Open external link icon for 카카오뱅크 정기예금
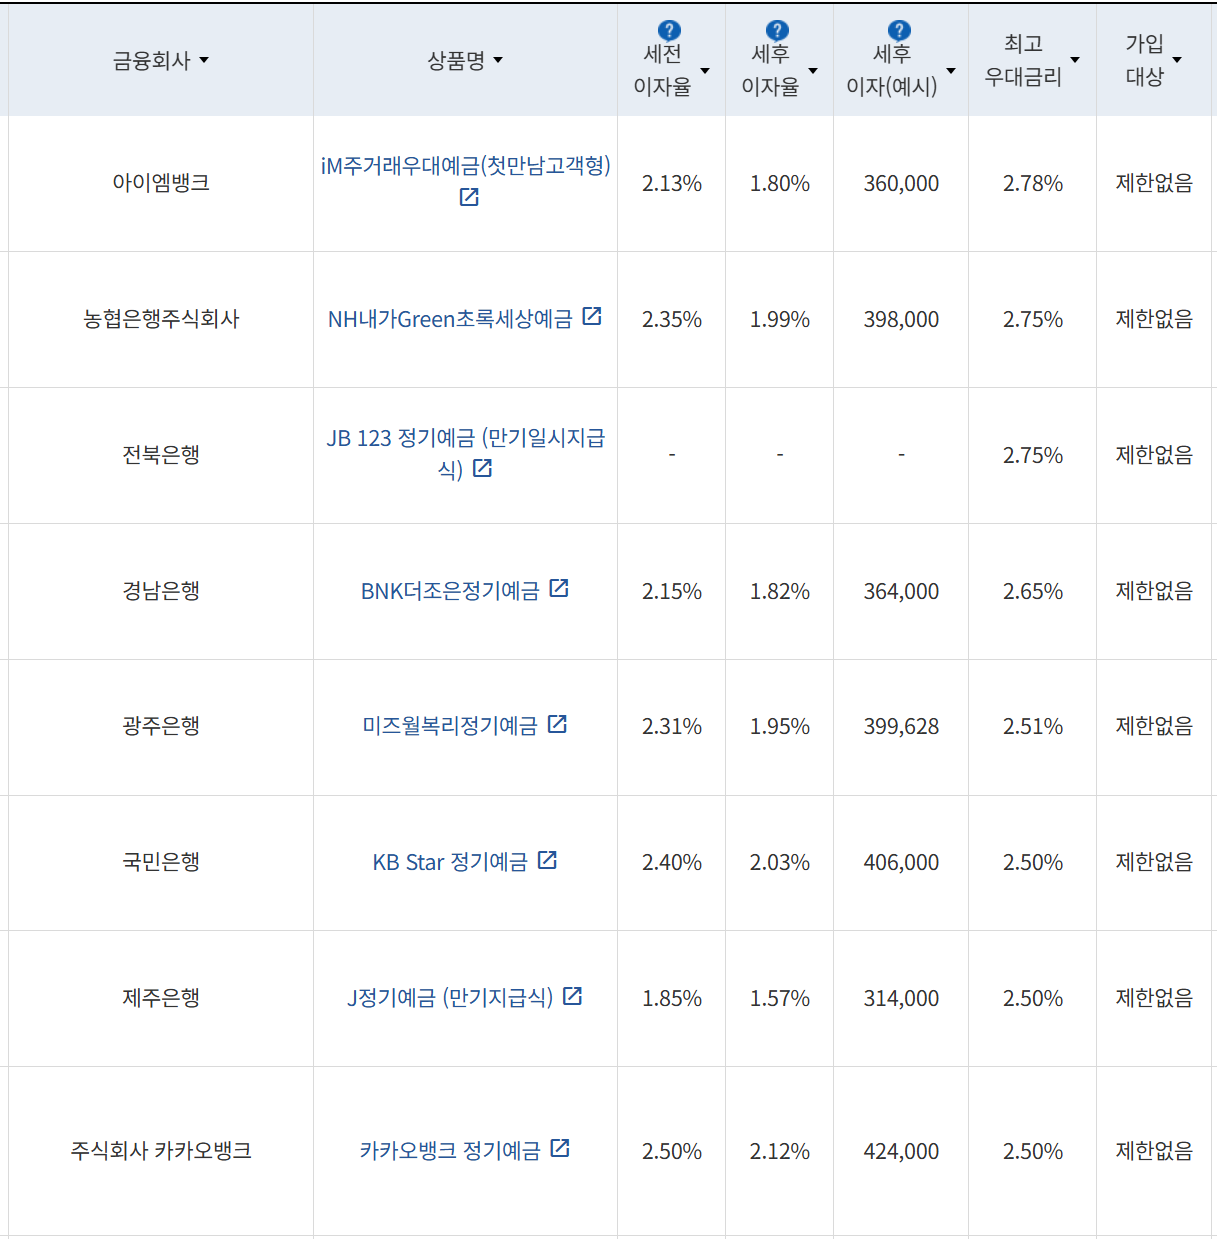1217x1239 pixels. click(x=559, y=1148)
